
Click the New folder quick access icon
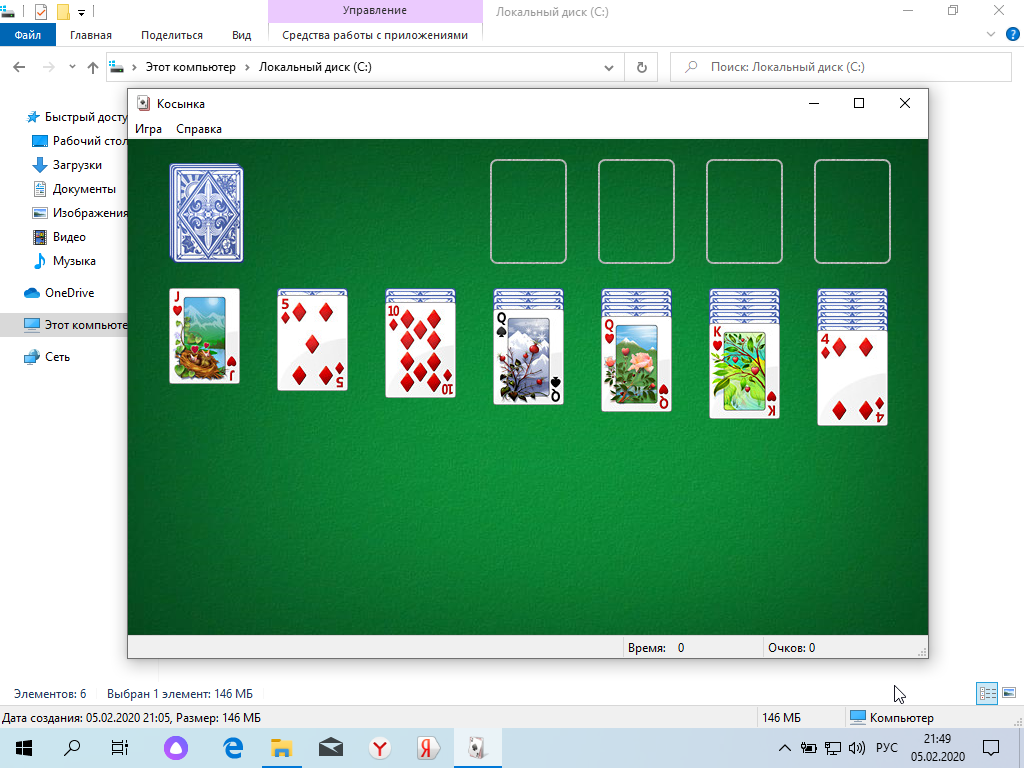(x=63, y=12)
